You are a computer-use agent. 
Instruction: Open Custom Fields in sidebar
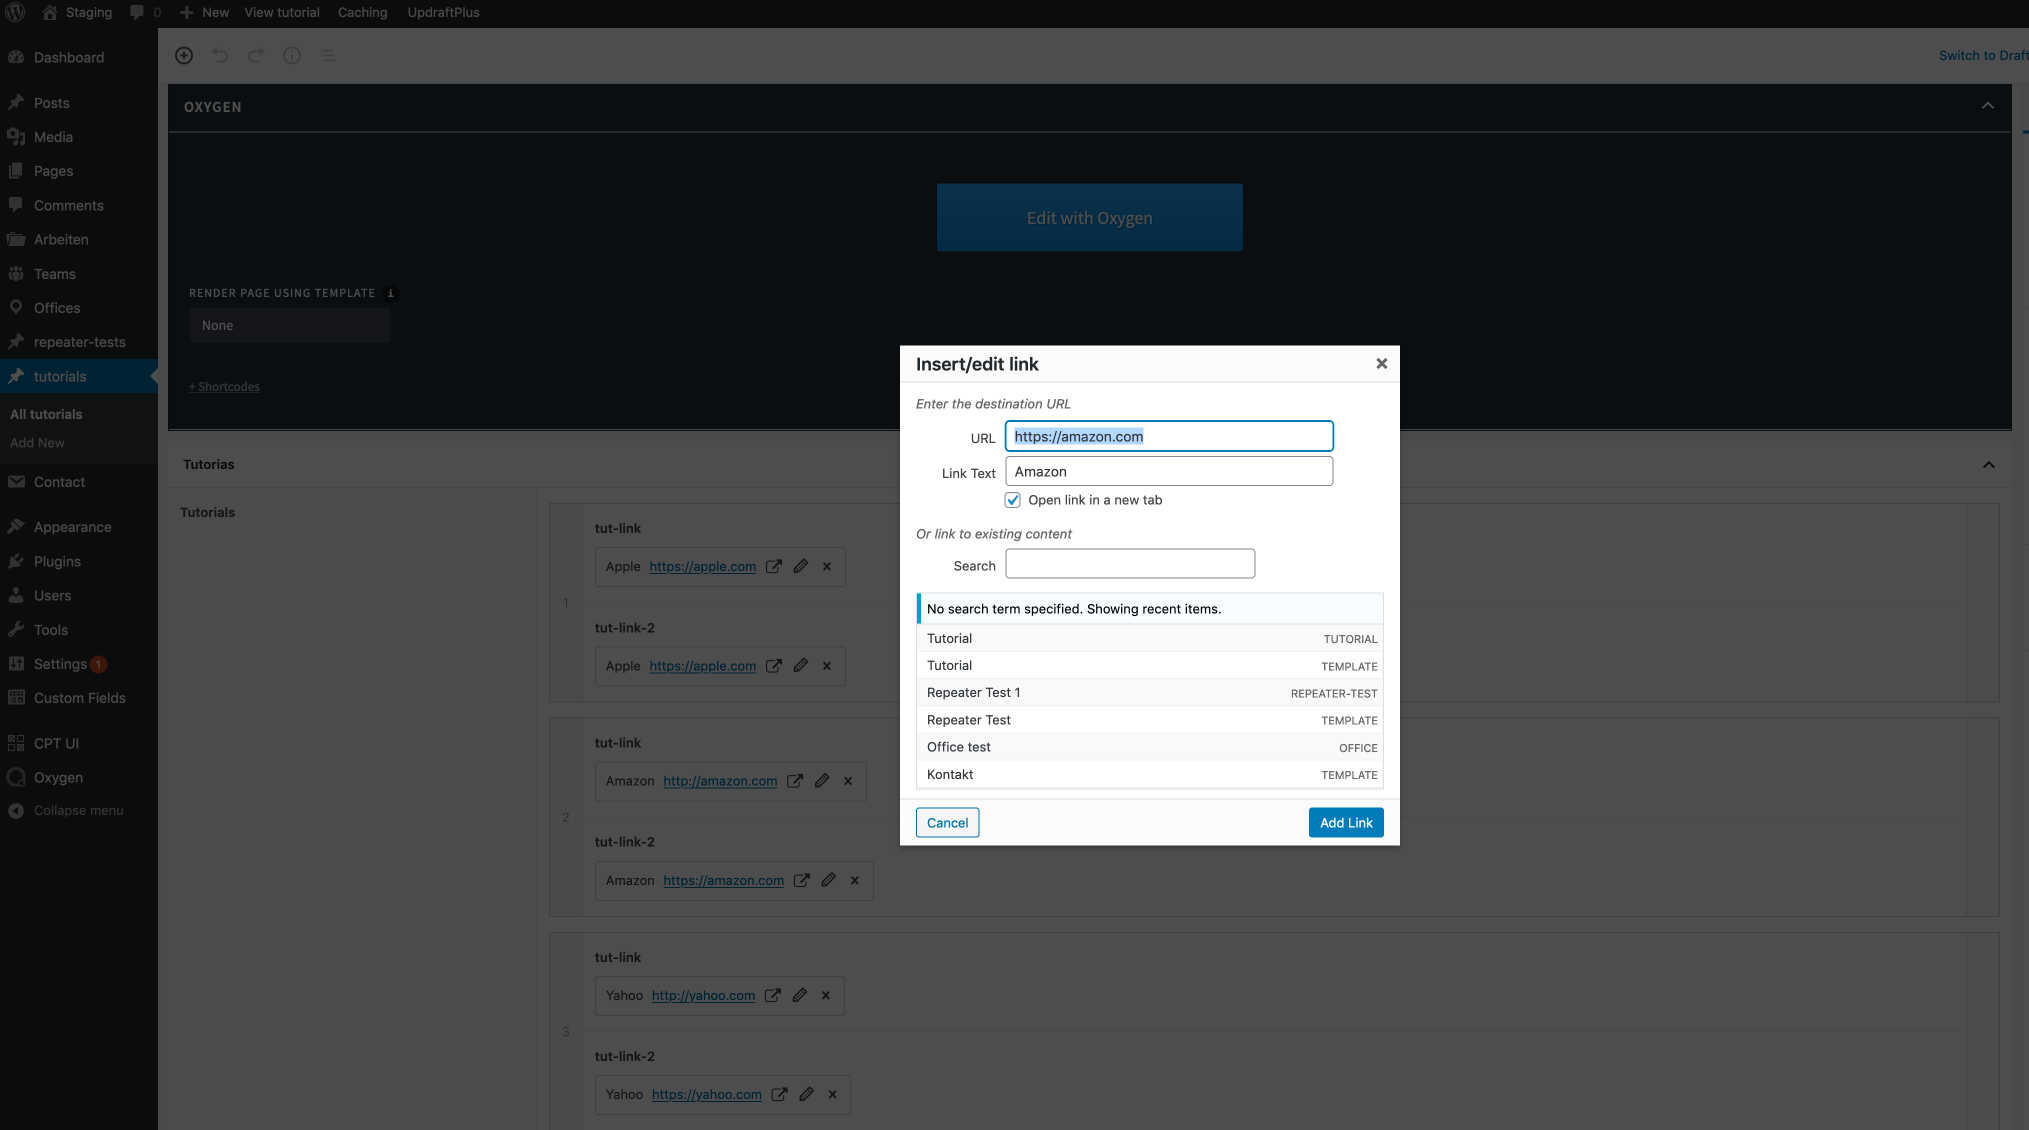(x=79, y=698)
